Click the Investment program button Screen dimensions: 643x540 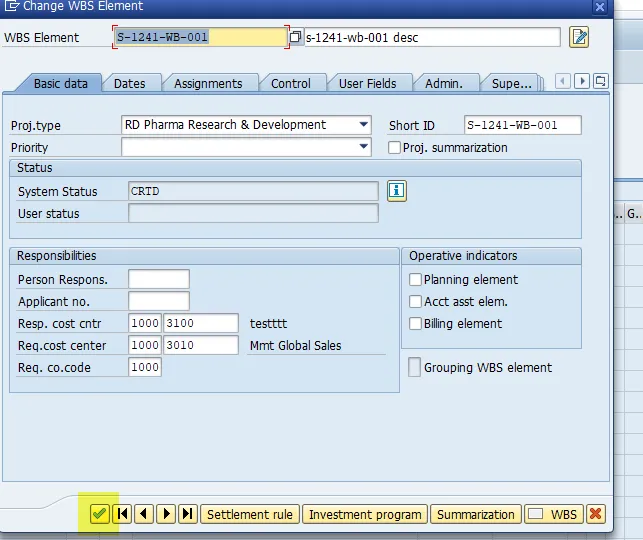(365, 514)
